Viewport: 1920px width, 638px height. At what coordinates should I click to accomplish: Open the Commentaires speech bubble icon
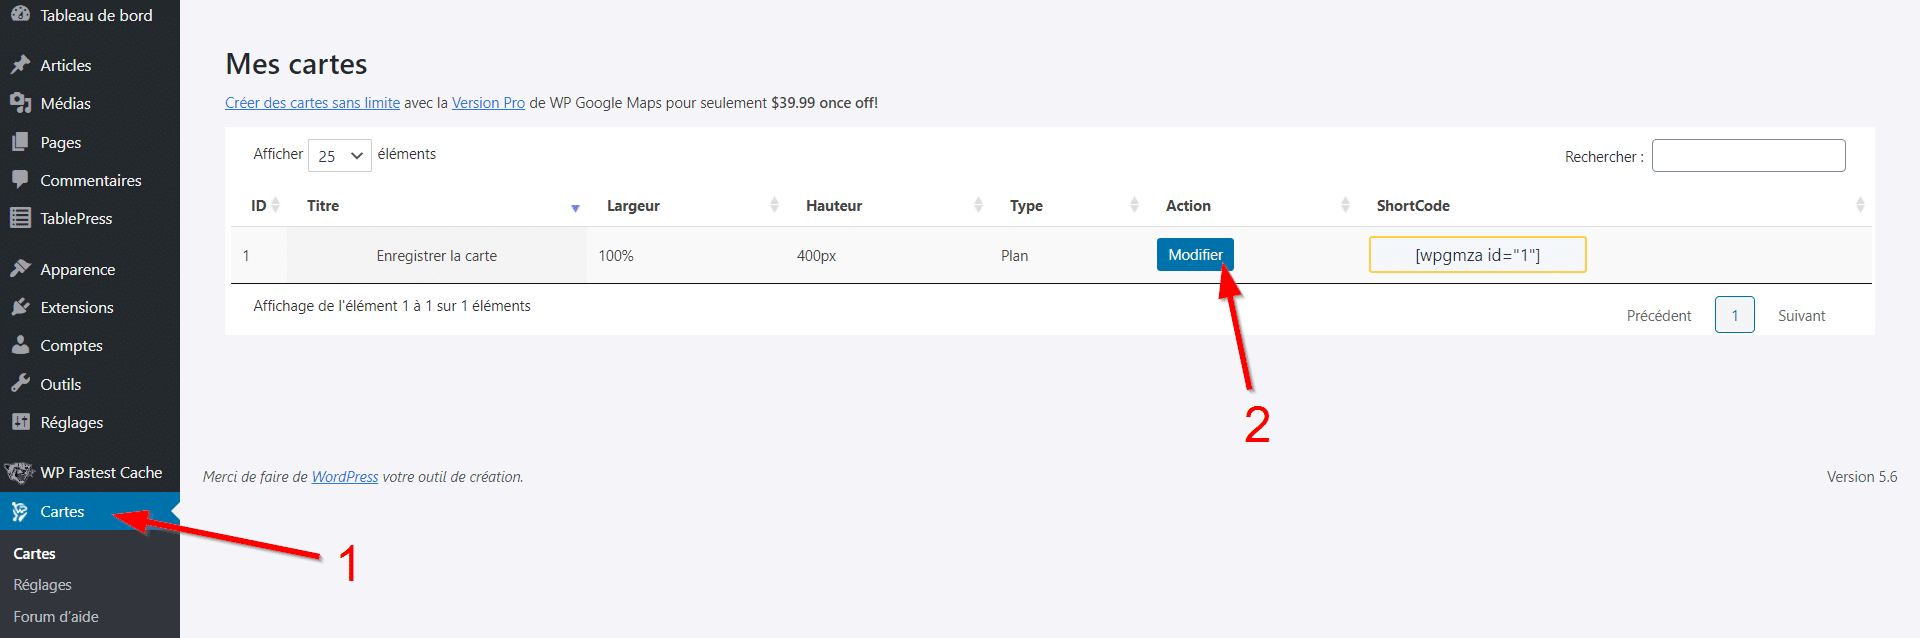tap(20, 180)
